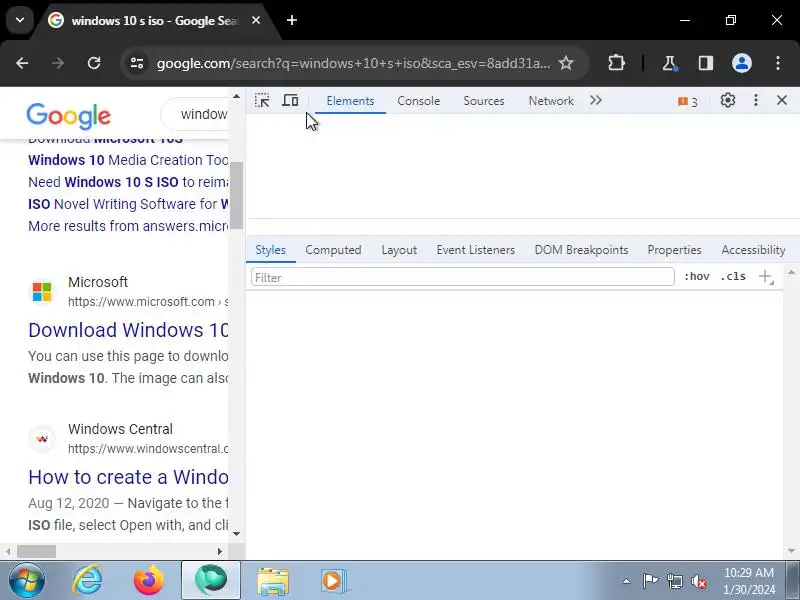The width and height of the screenshot is (800, 600).
Task: Open the Layout subtab
Action: [399, 250]
